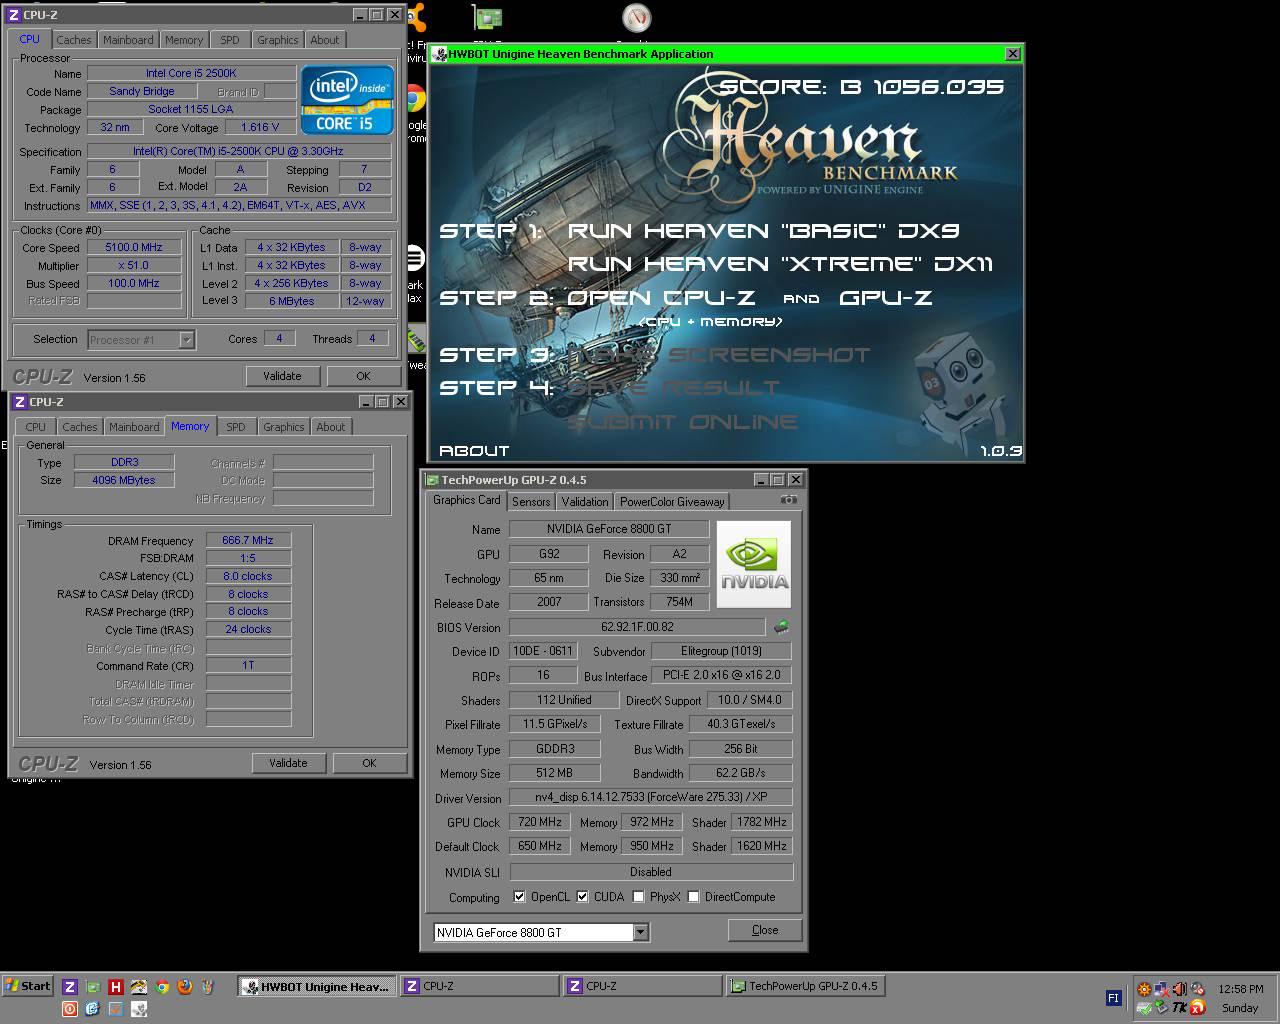Click the GPU-Z title bar icon

[x=432, y=480]
